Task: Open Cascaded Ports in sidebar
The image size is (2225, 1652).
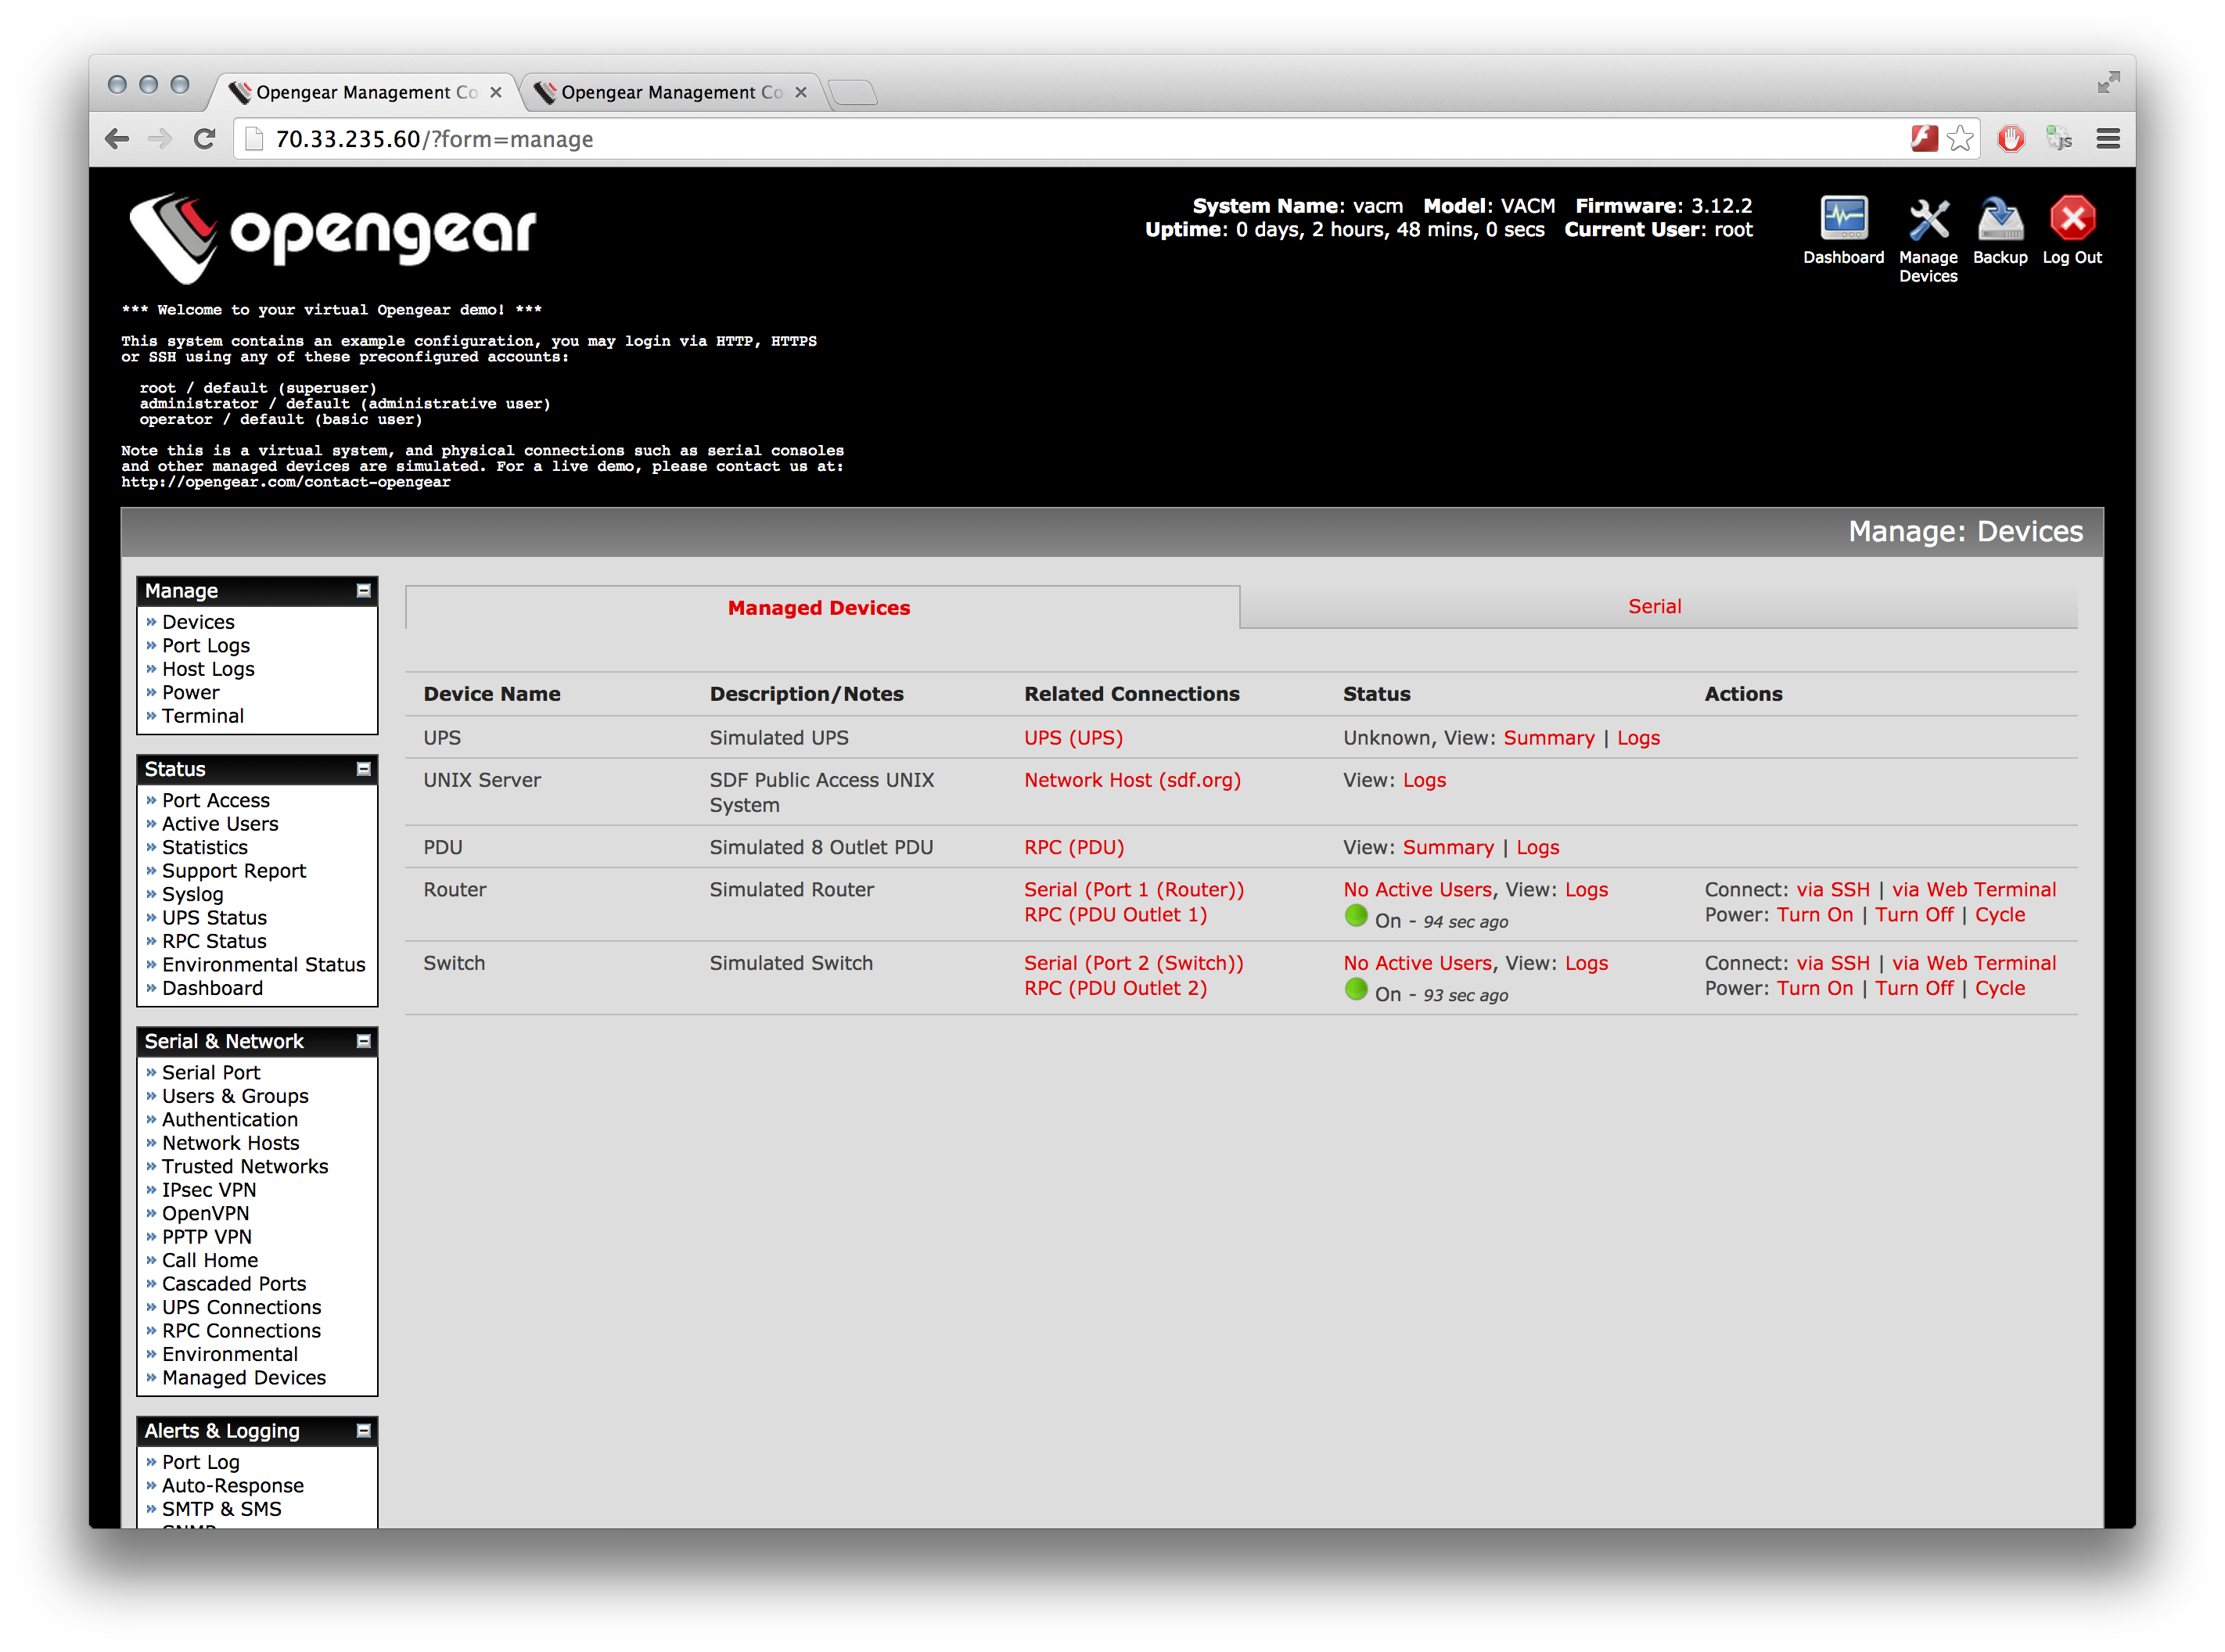Action: [234, 1283]
